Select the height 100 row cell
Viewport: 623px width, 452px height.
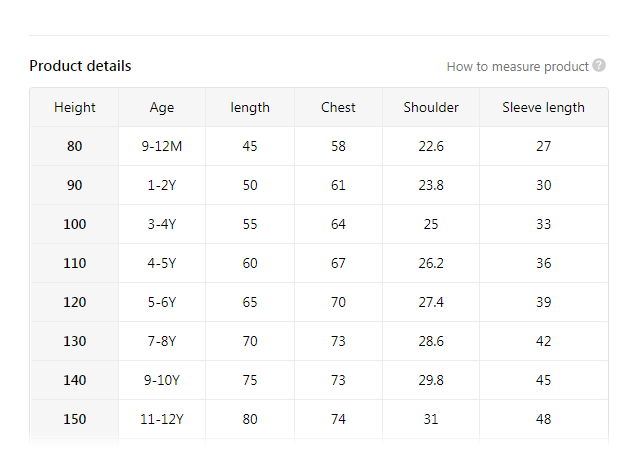[x=75, y=224]
